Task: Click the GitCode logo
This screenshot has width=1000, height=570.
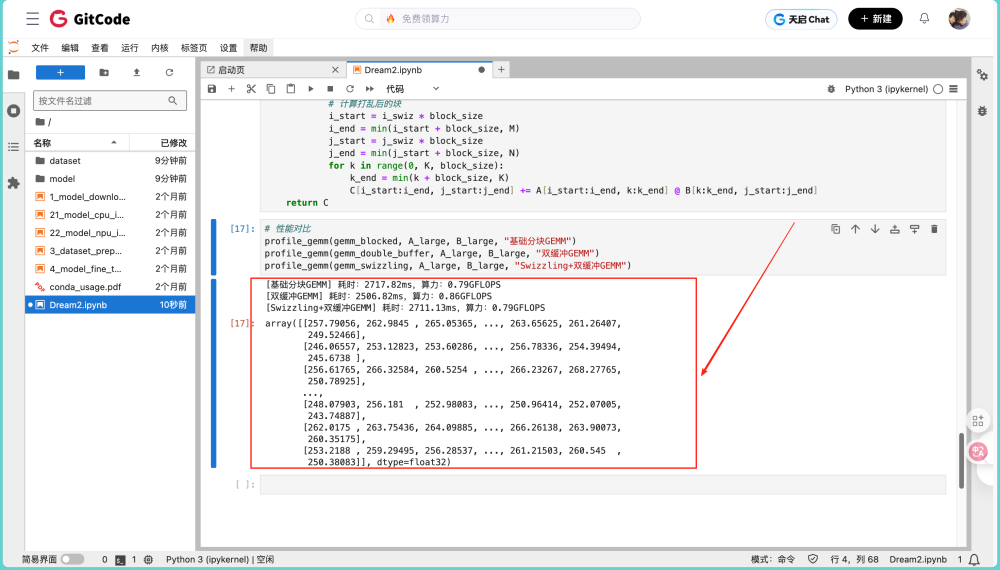Action: (x=90, y=19)
